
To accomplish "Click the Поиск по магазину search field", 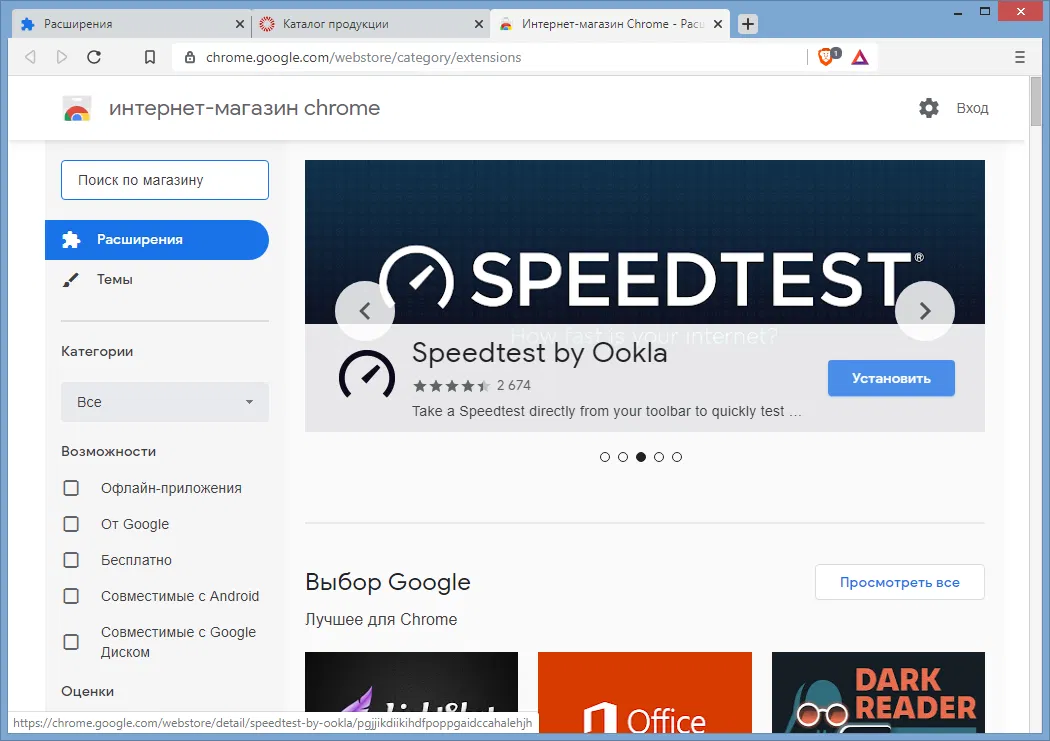I will tap(165, 180).
